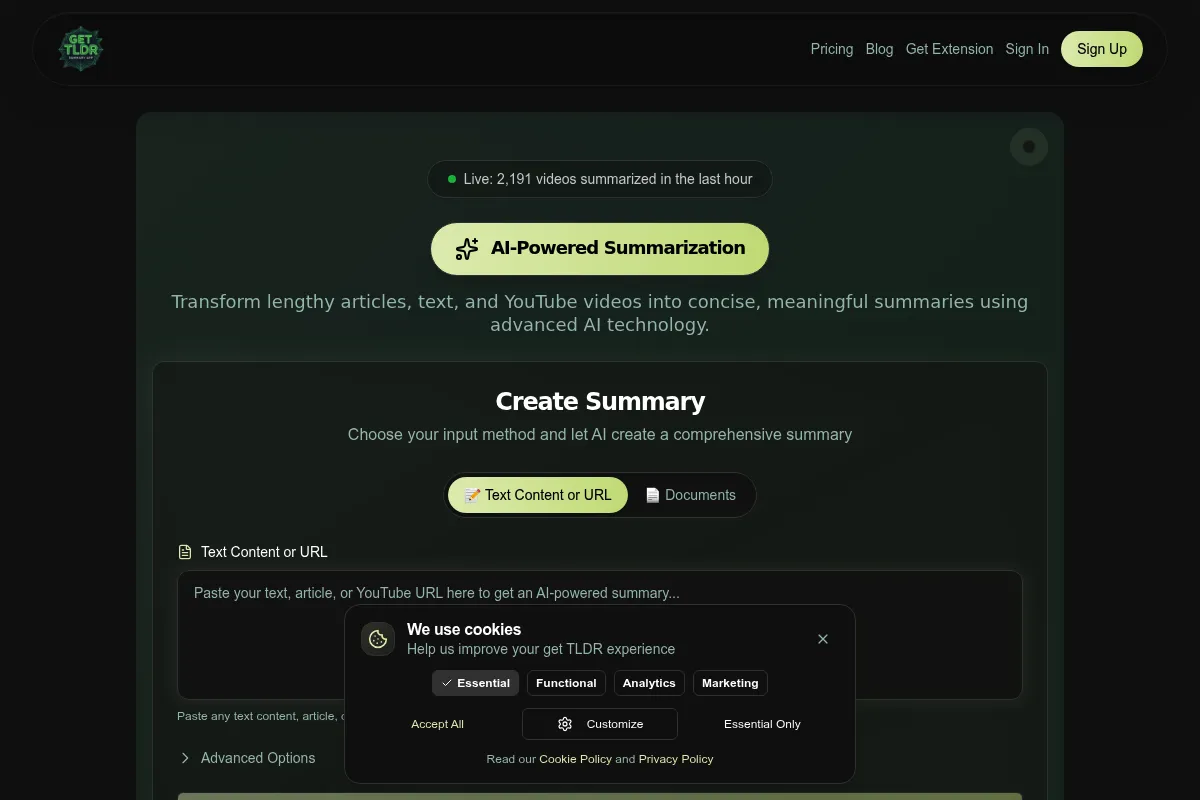Screen dimensions: 1200x800
Task: Click the Sign Up button
Action: click(x=1102, y=49)
